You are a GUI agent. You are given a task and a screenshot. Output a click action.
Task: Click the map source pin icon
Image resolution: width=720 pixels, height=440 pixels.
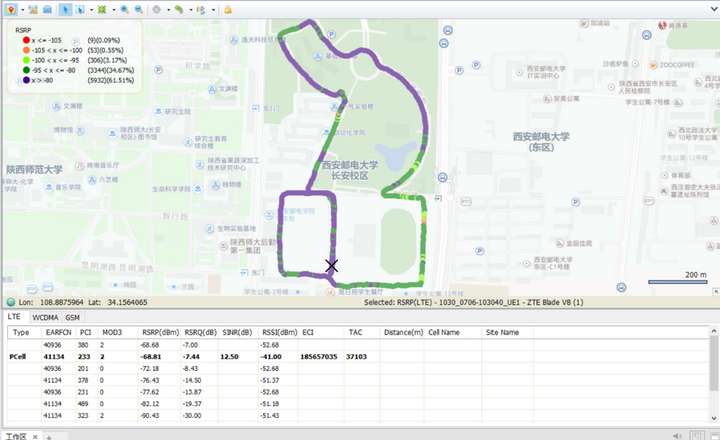point(11,10)
